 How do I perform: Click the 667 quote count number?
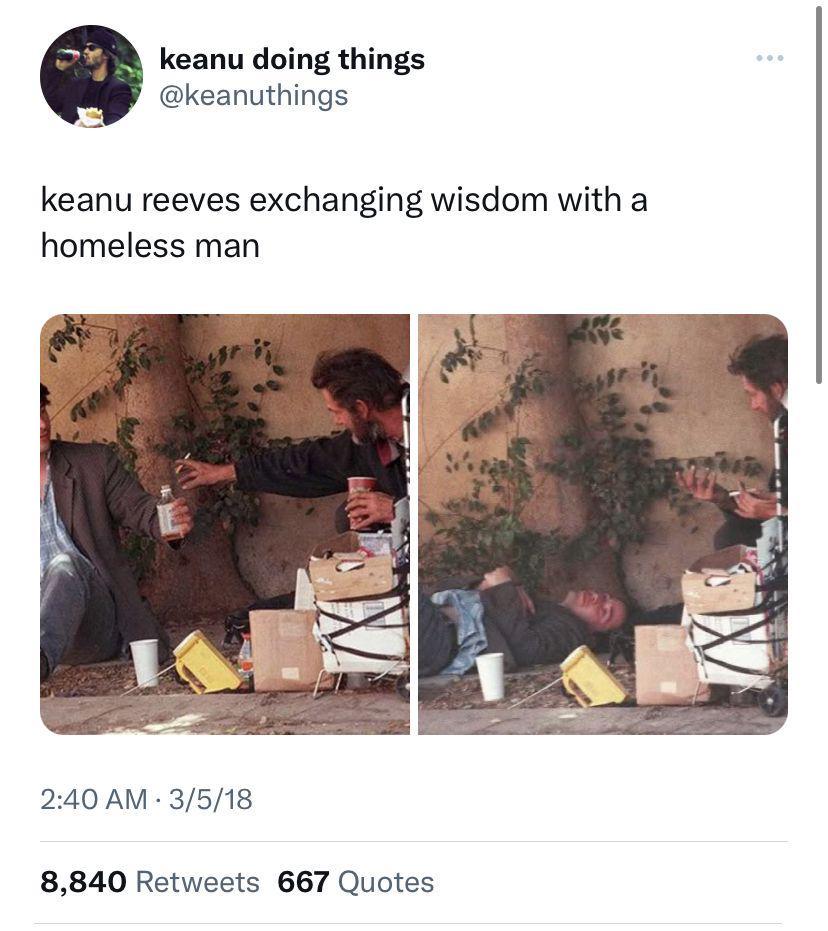tap(303, 882)
